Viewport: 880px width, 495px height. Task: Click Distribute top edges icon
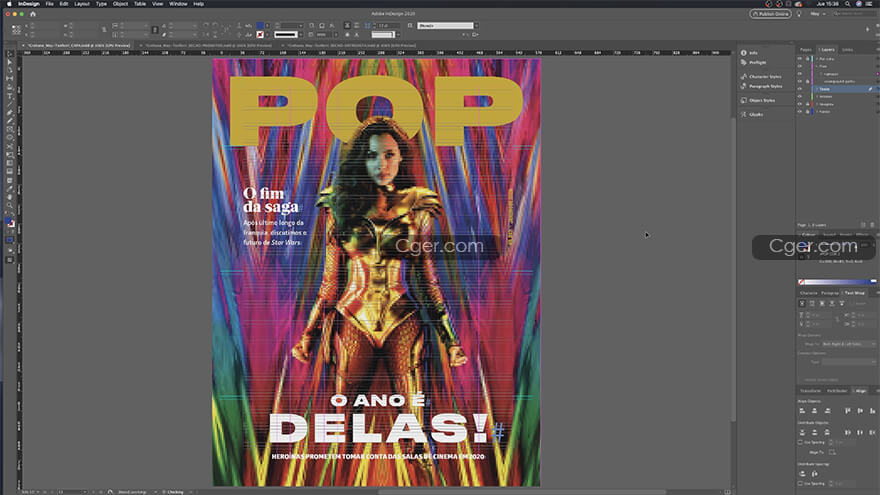pos(802,432)
